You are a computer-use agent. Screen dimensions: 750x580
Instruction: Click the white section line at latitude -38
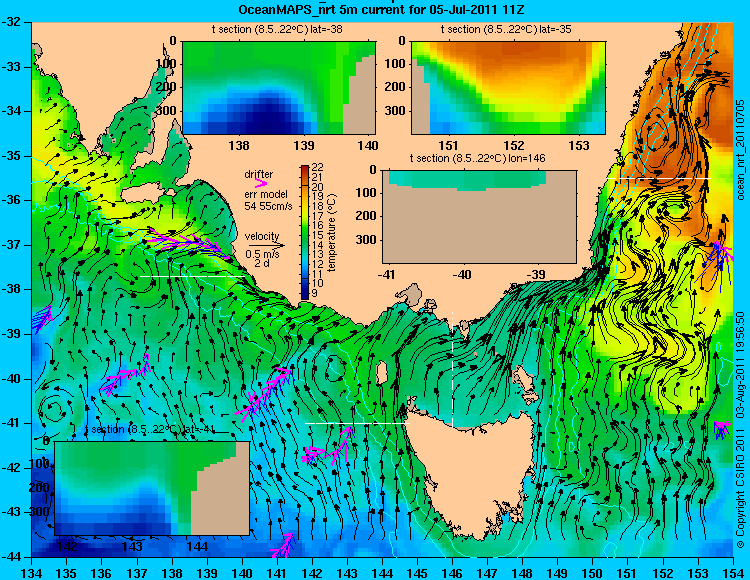click(x=192, y=276)
